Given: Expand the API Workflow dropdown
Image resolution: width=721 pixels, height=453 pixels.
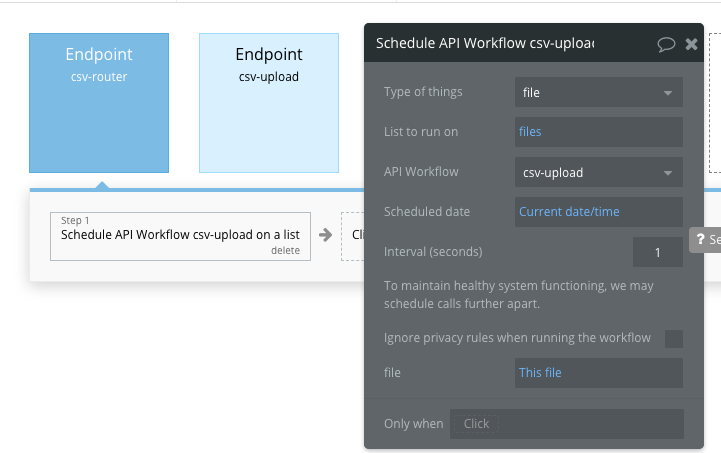Looking at the screenshot, I should 598,172.
